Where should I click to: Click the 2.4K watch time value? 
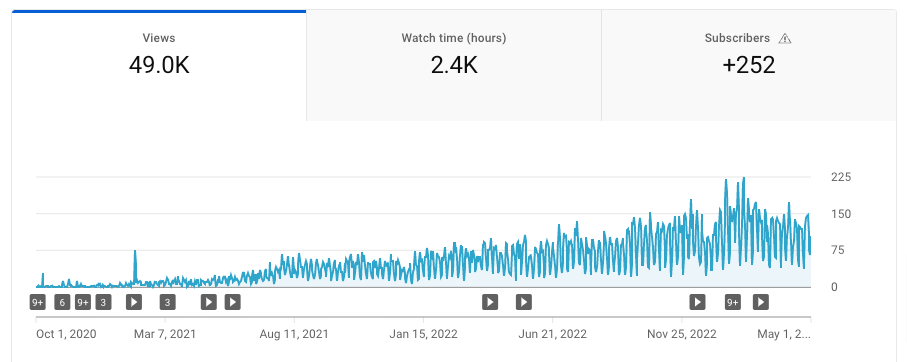point(454,65)
